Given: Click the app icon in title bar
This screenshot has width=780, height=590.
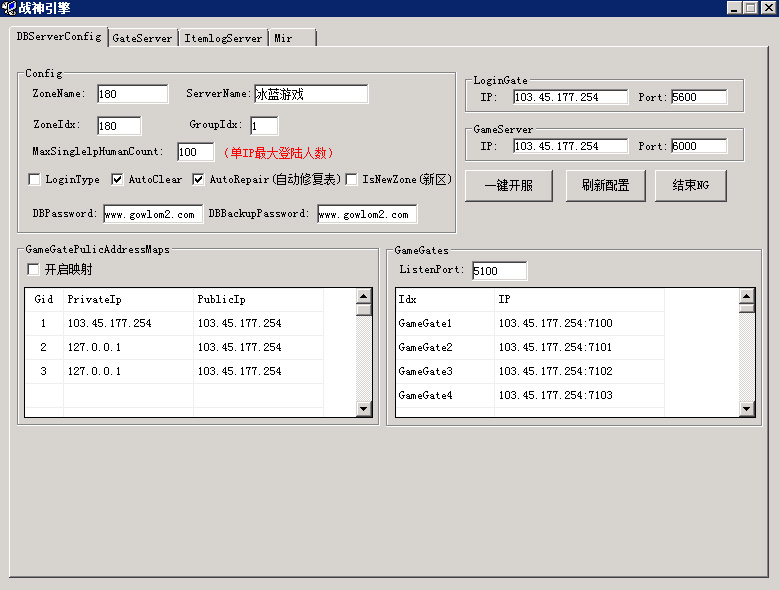Looking at the screenshot, I should tap(8, 8).
